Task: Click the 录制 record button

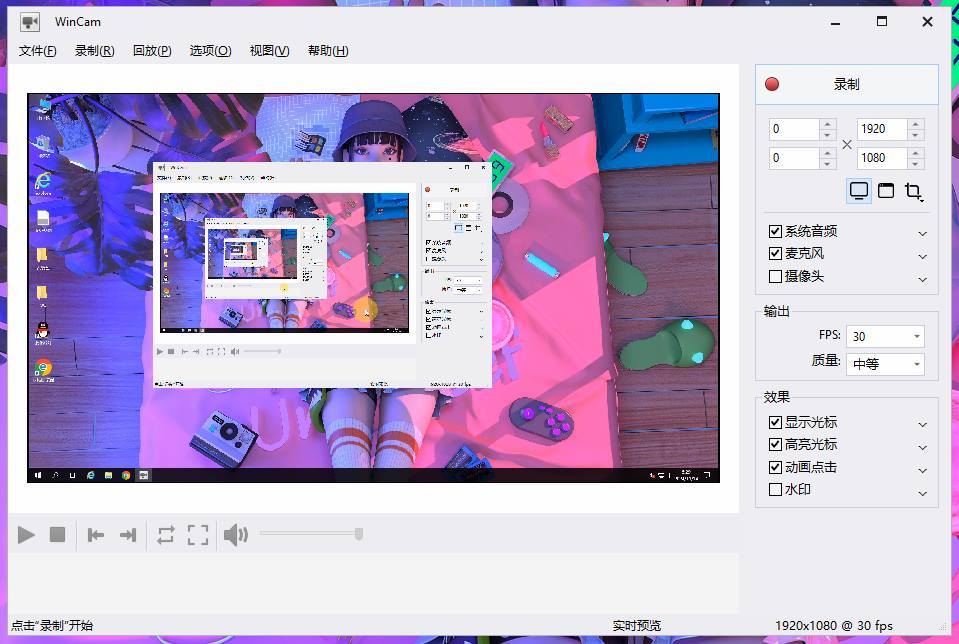Action: [x=846, y=85]
